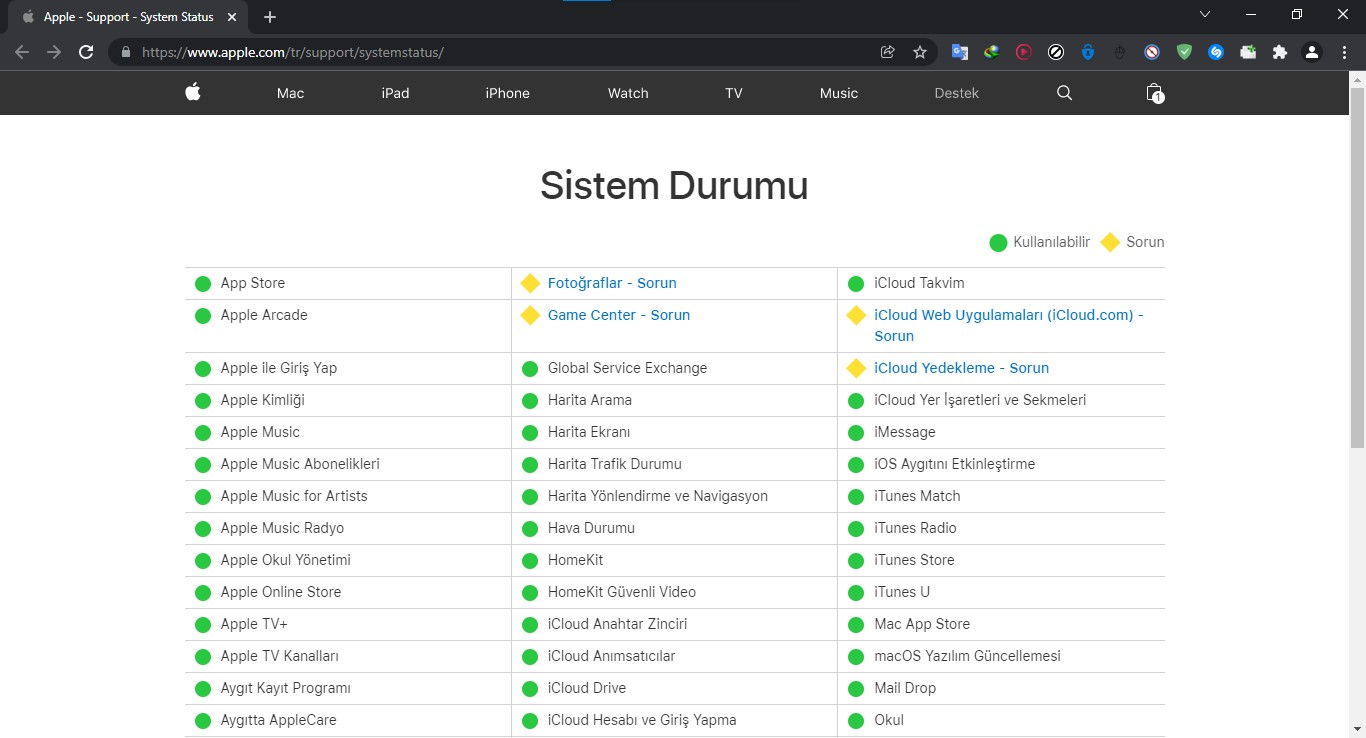Open the iPad menu item

click(395, 93)
